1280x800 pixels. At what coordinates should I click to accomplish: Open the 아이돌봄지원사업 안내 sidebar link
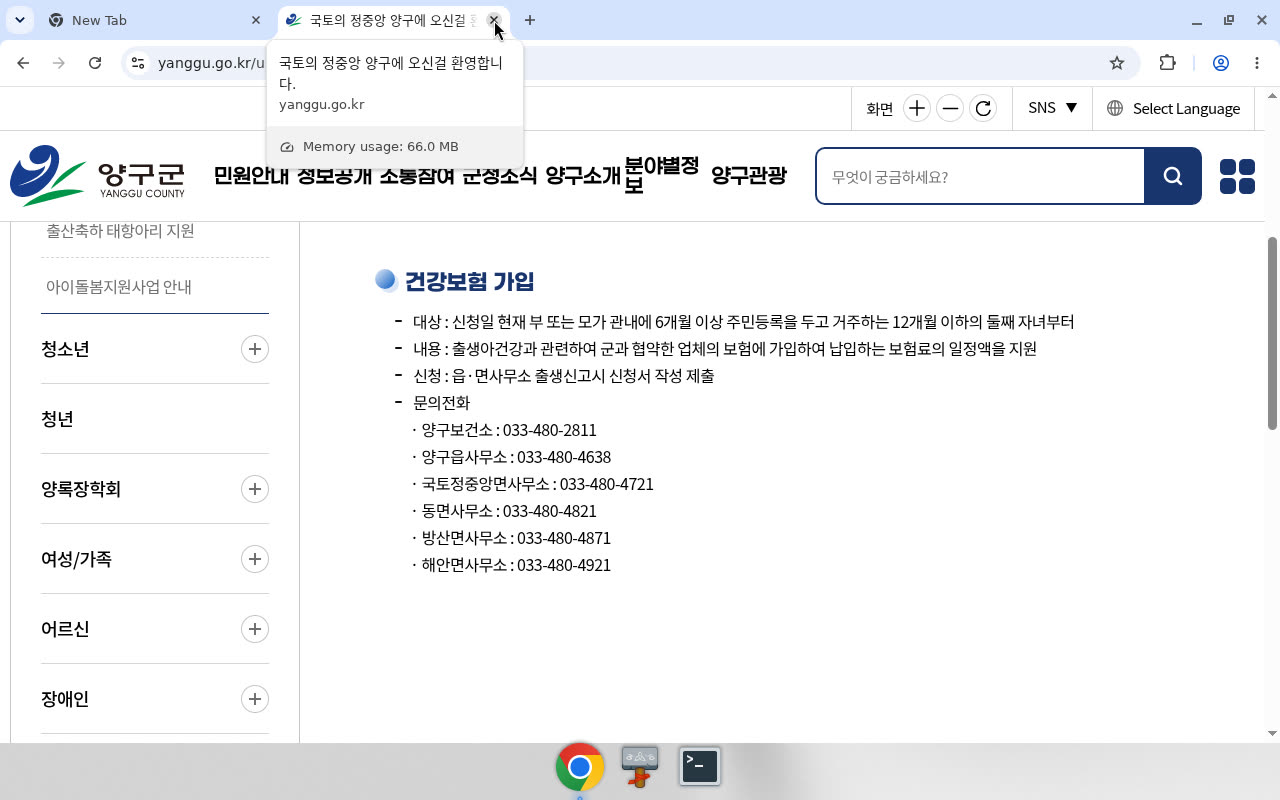click(119, 287)
